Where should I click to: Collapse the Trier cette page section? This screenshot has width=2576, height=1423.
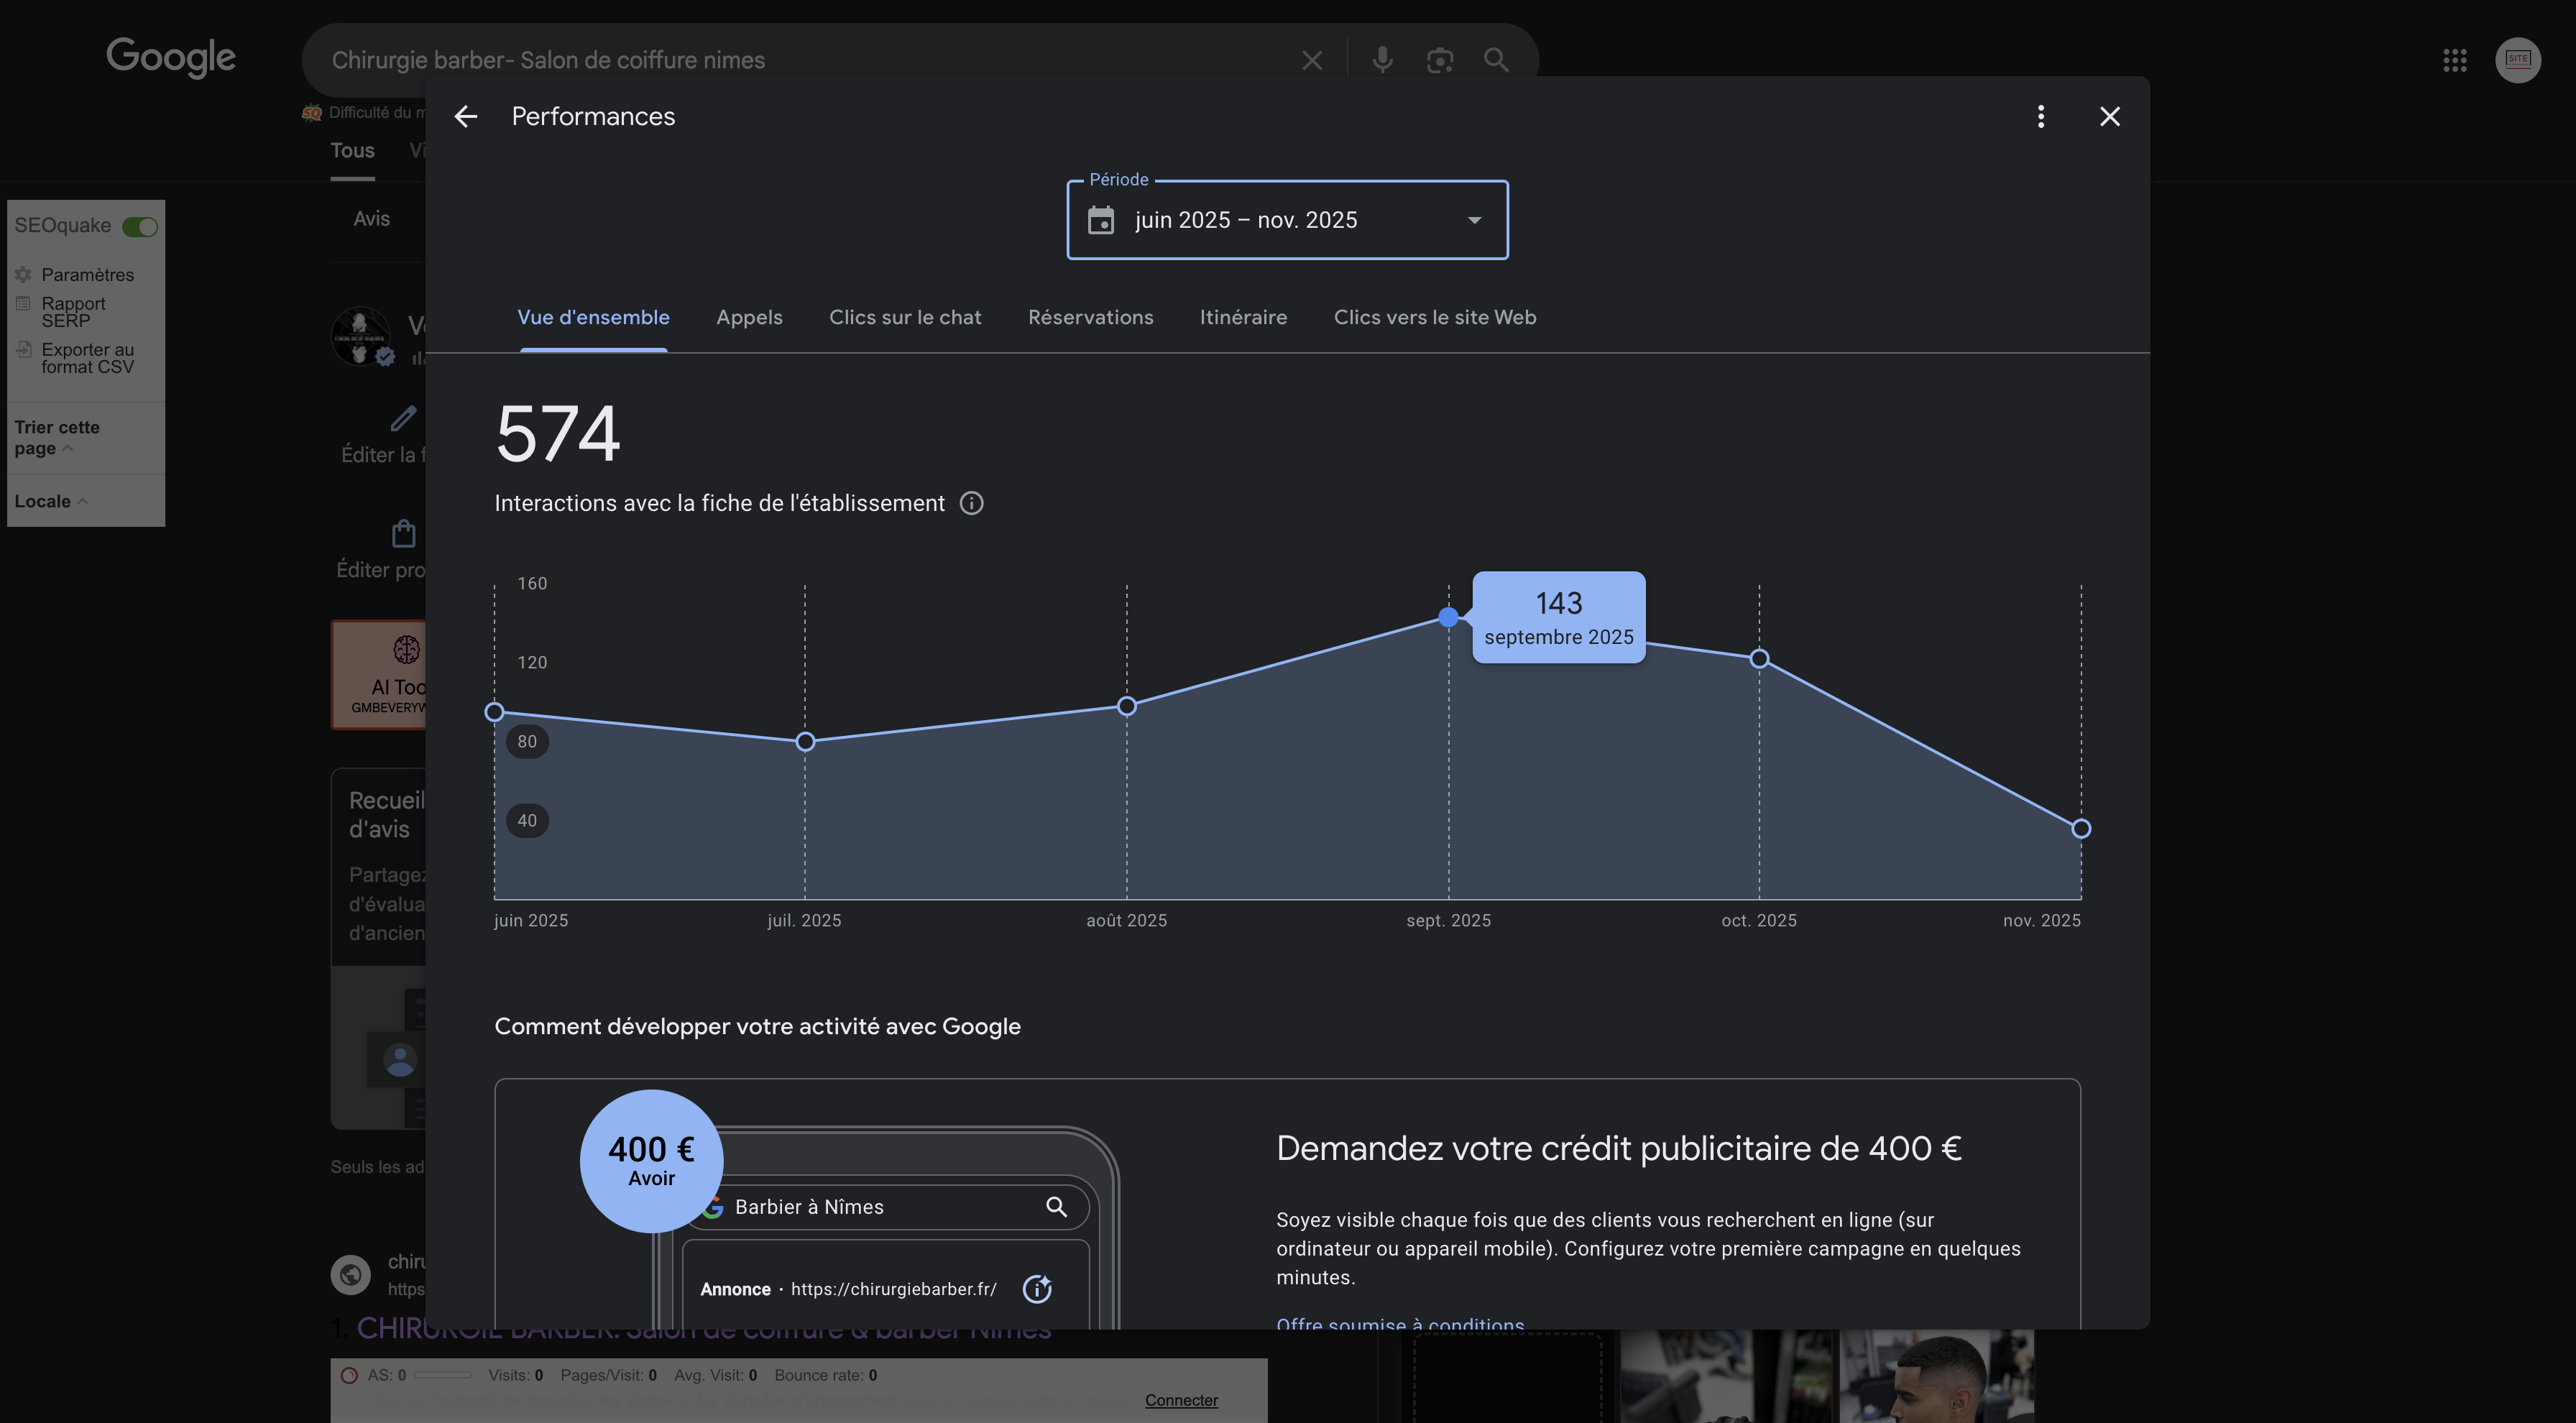pyautogui.click(x=69, y=448)
